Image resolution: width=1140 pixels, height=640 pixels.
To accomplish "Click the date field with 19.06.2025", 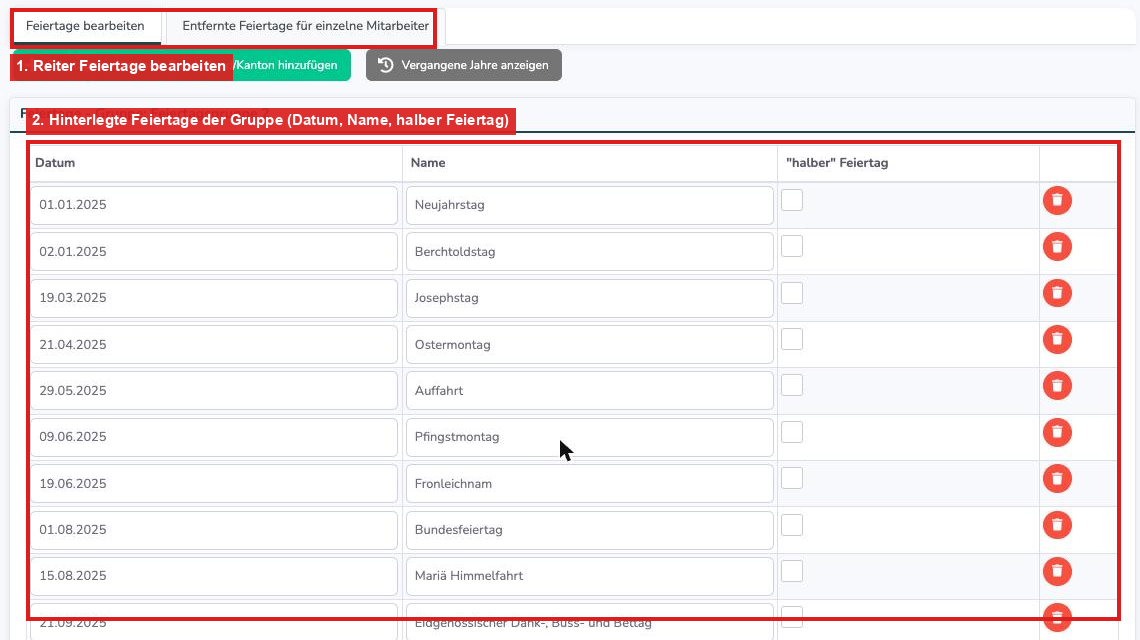I will click(214, 484).
